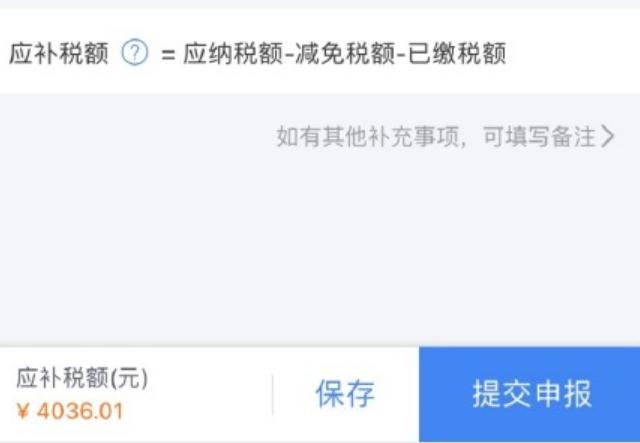640x443 pixels.
Task: Tap the question mark tooltip icon
Action: coord(135,52)
